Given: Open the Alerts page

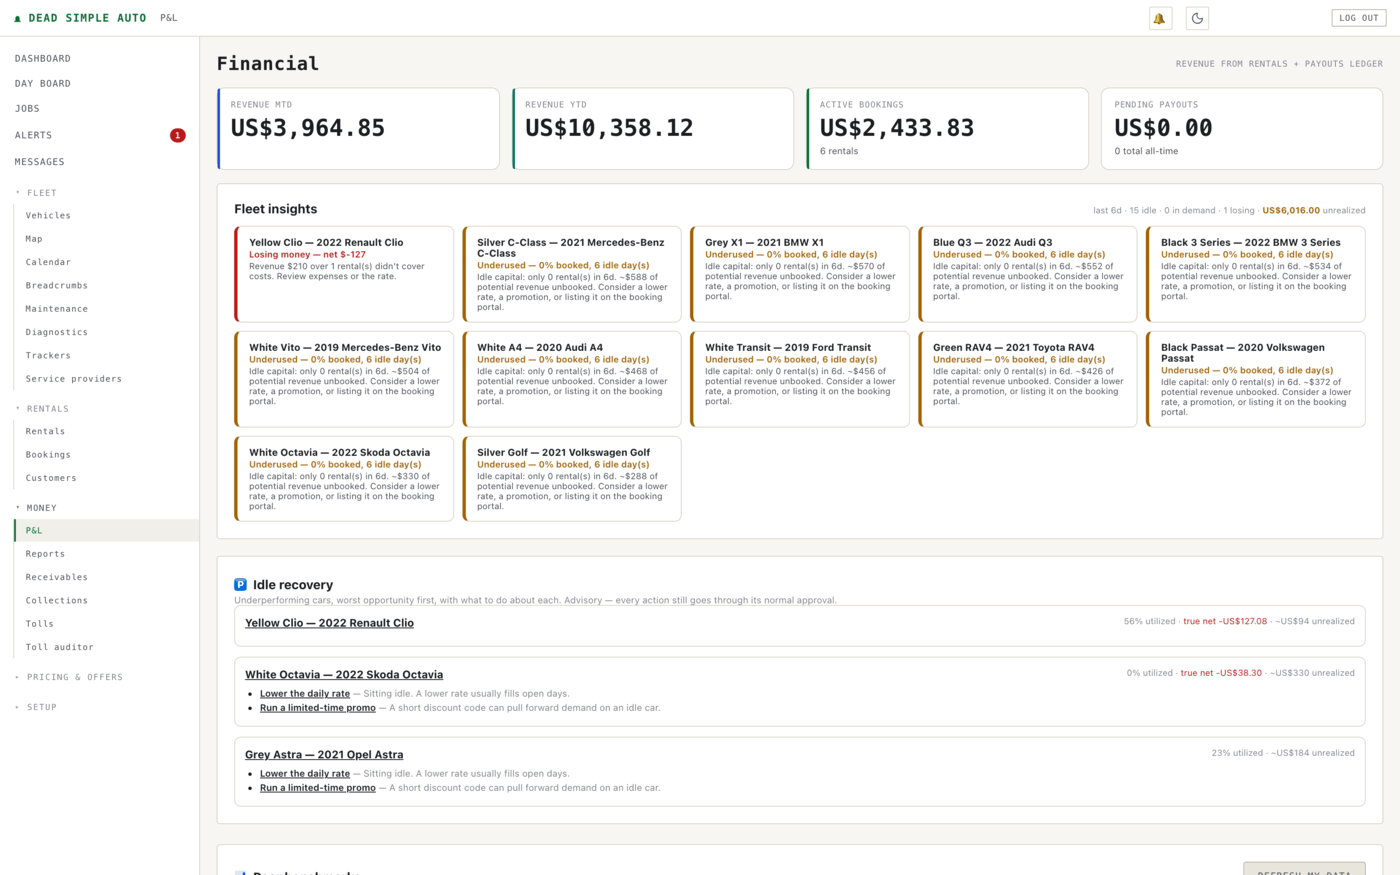Looking at the screenshot, I should click(x=100, y=135).
